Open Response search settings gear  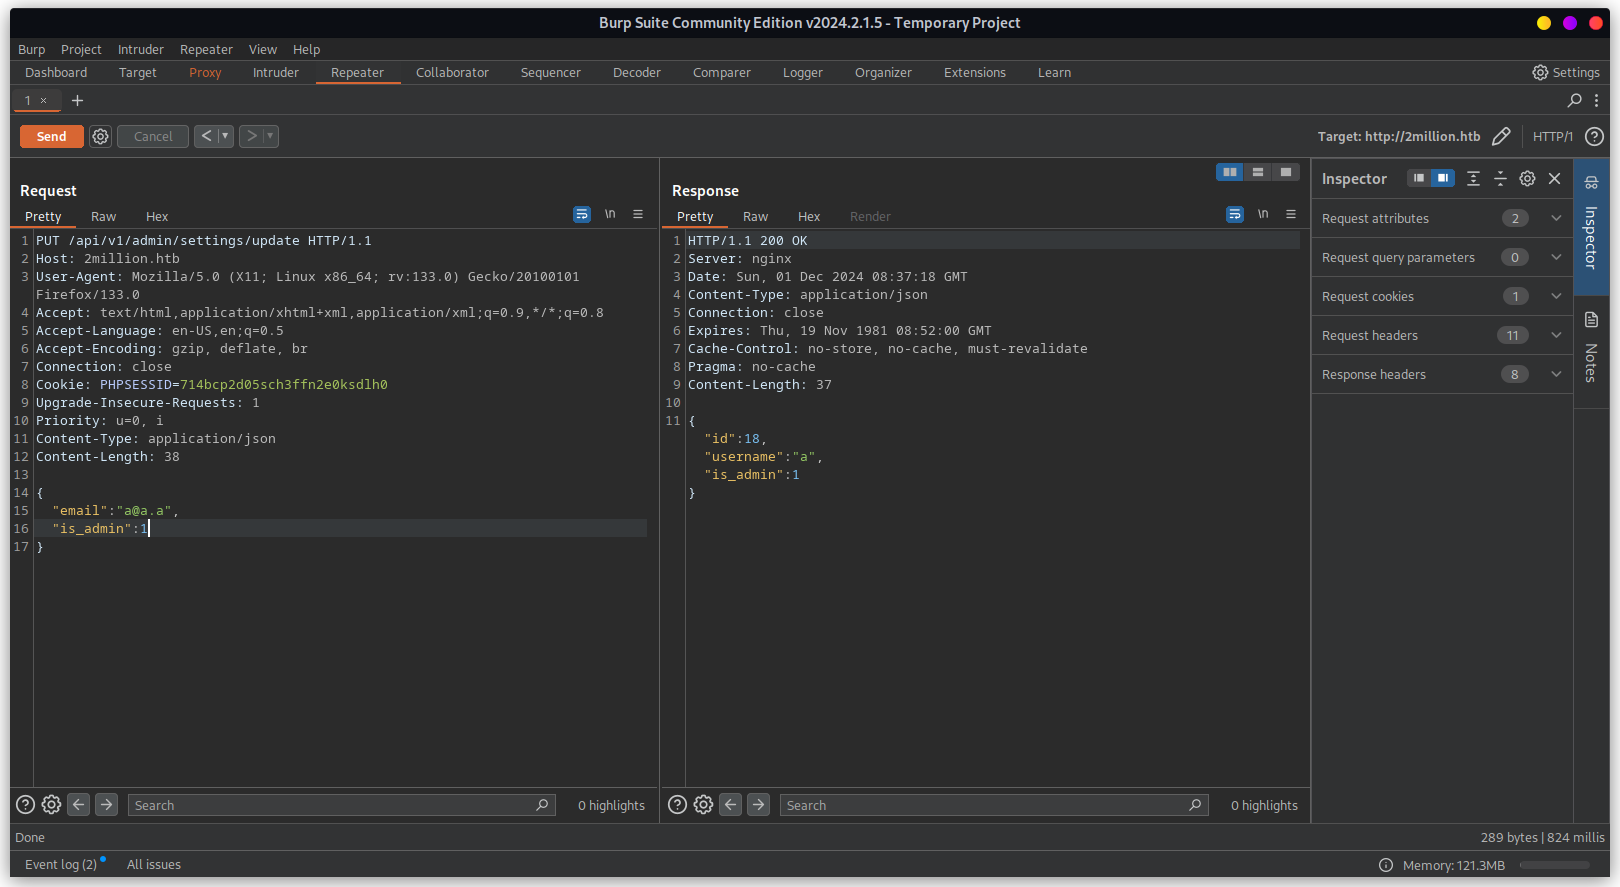coord(703,805)
